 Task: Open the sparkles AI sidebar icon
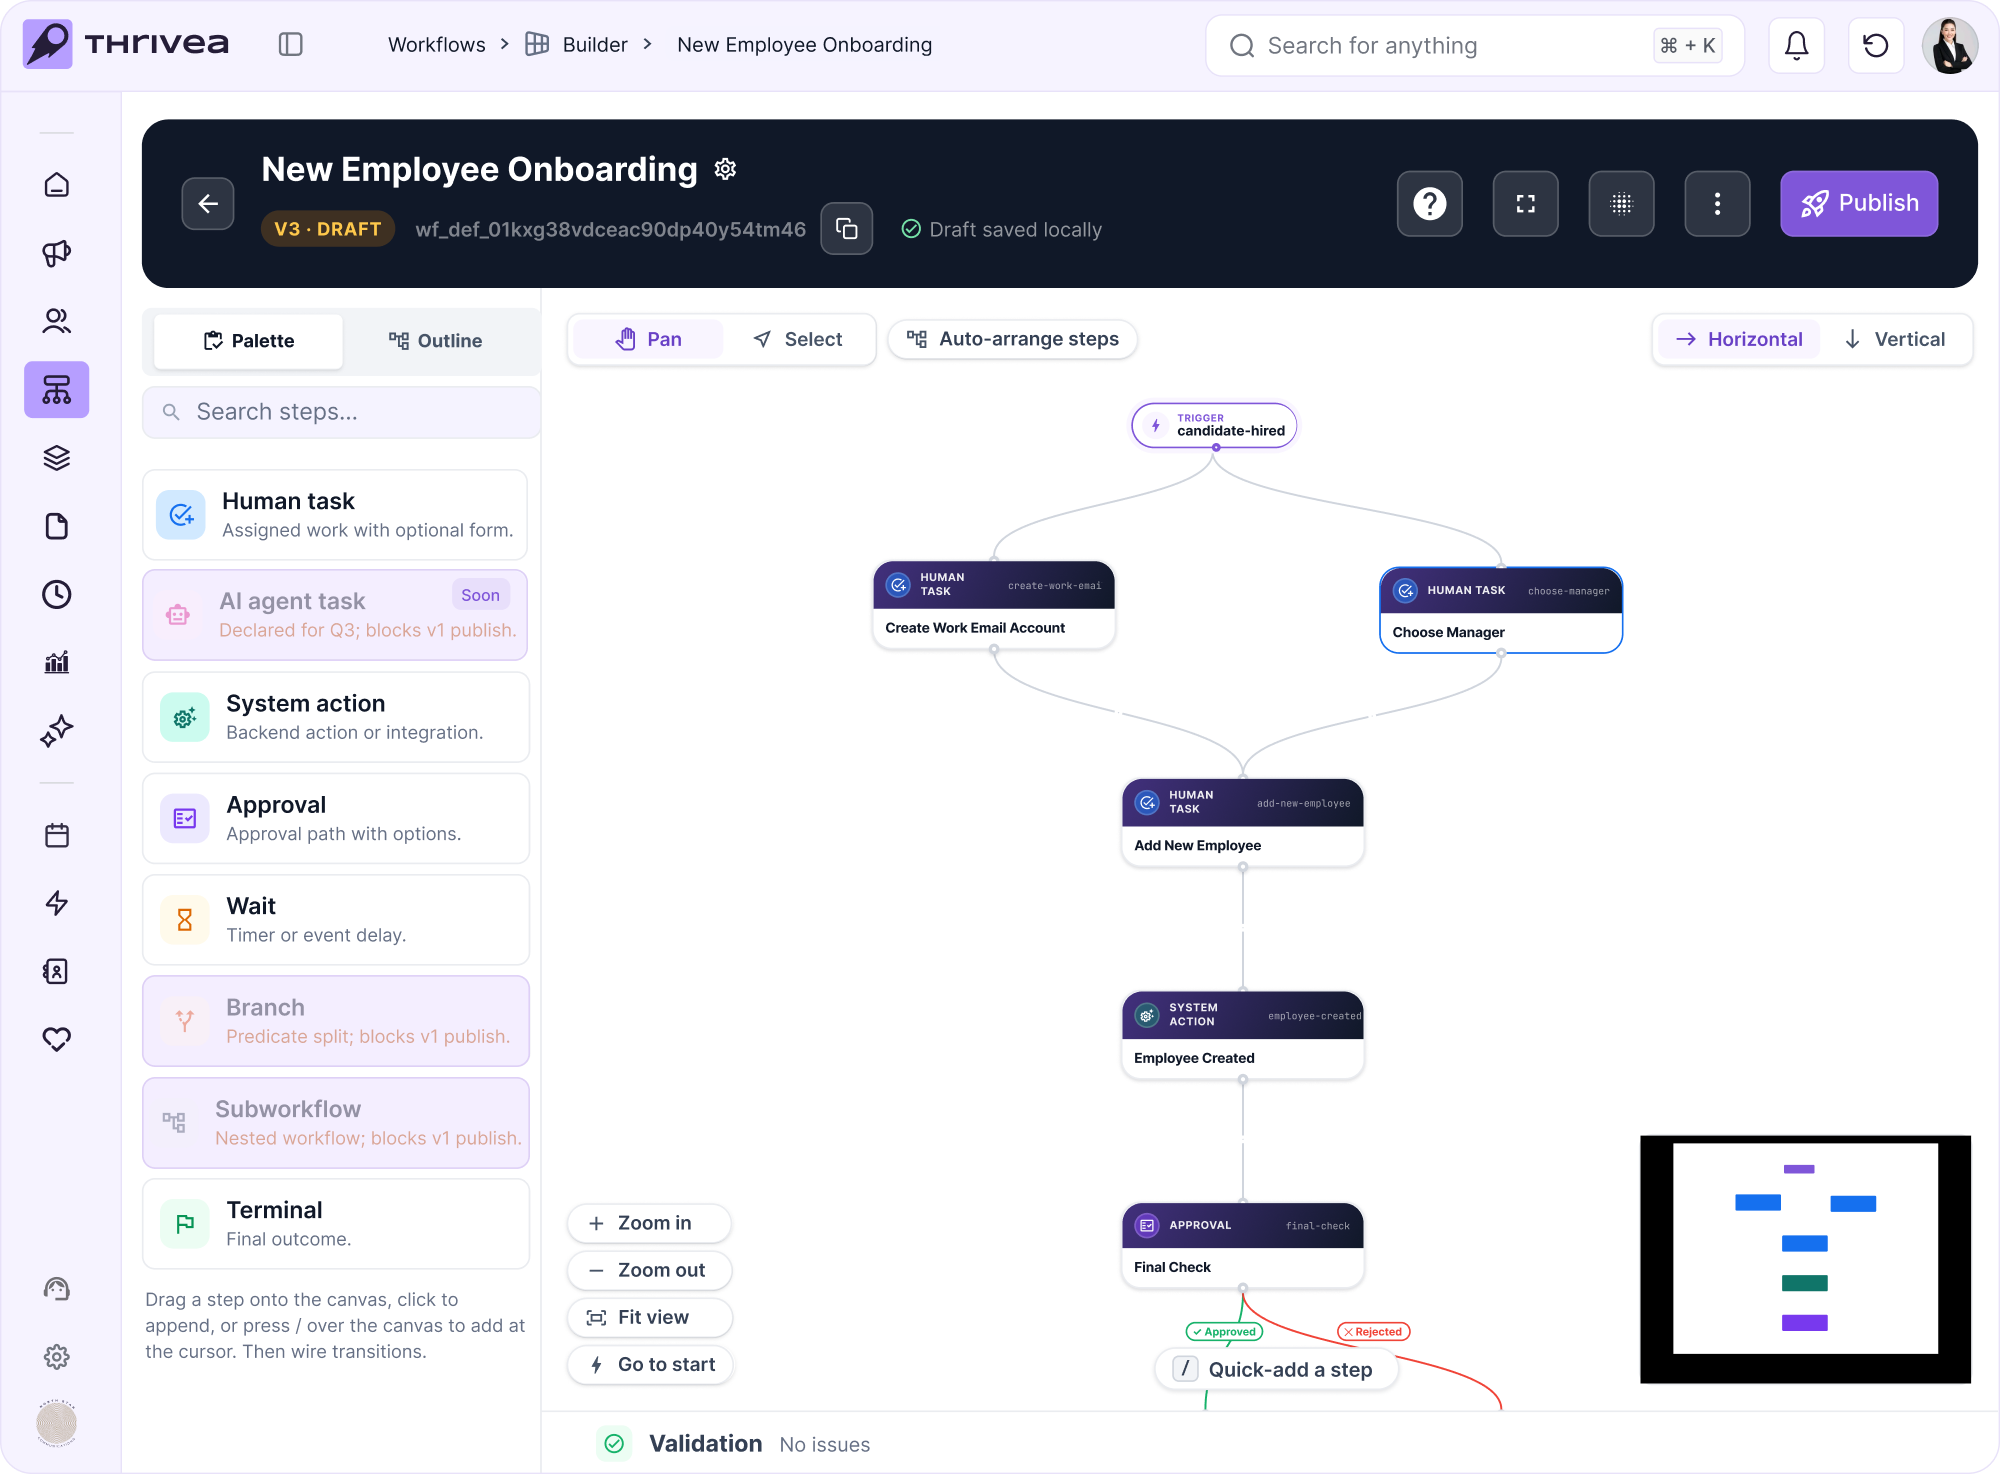[57, 731]
